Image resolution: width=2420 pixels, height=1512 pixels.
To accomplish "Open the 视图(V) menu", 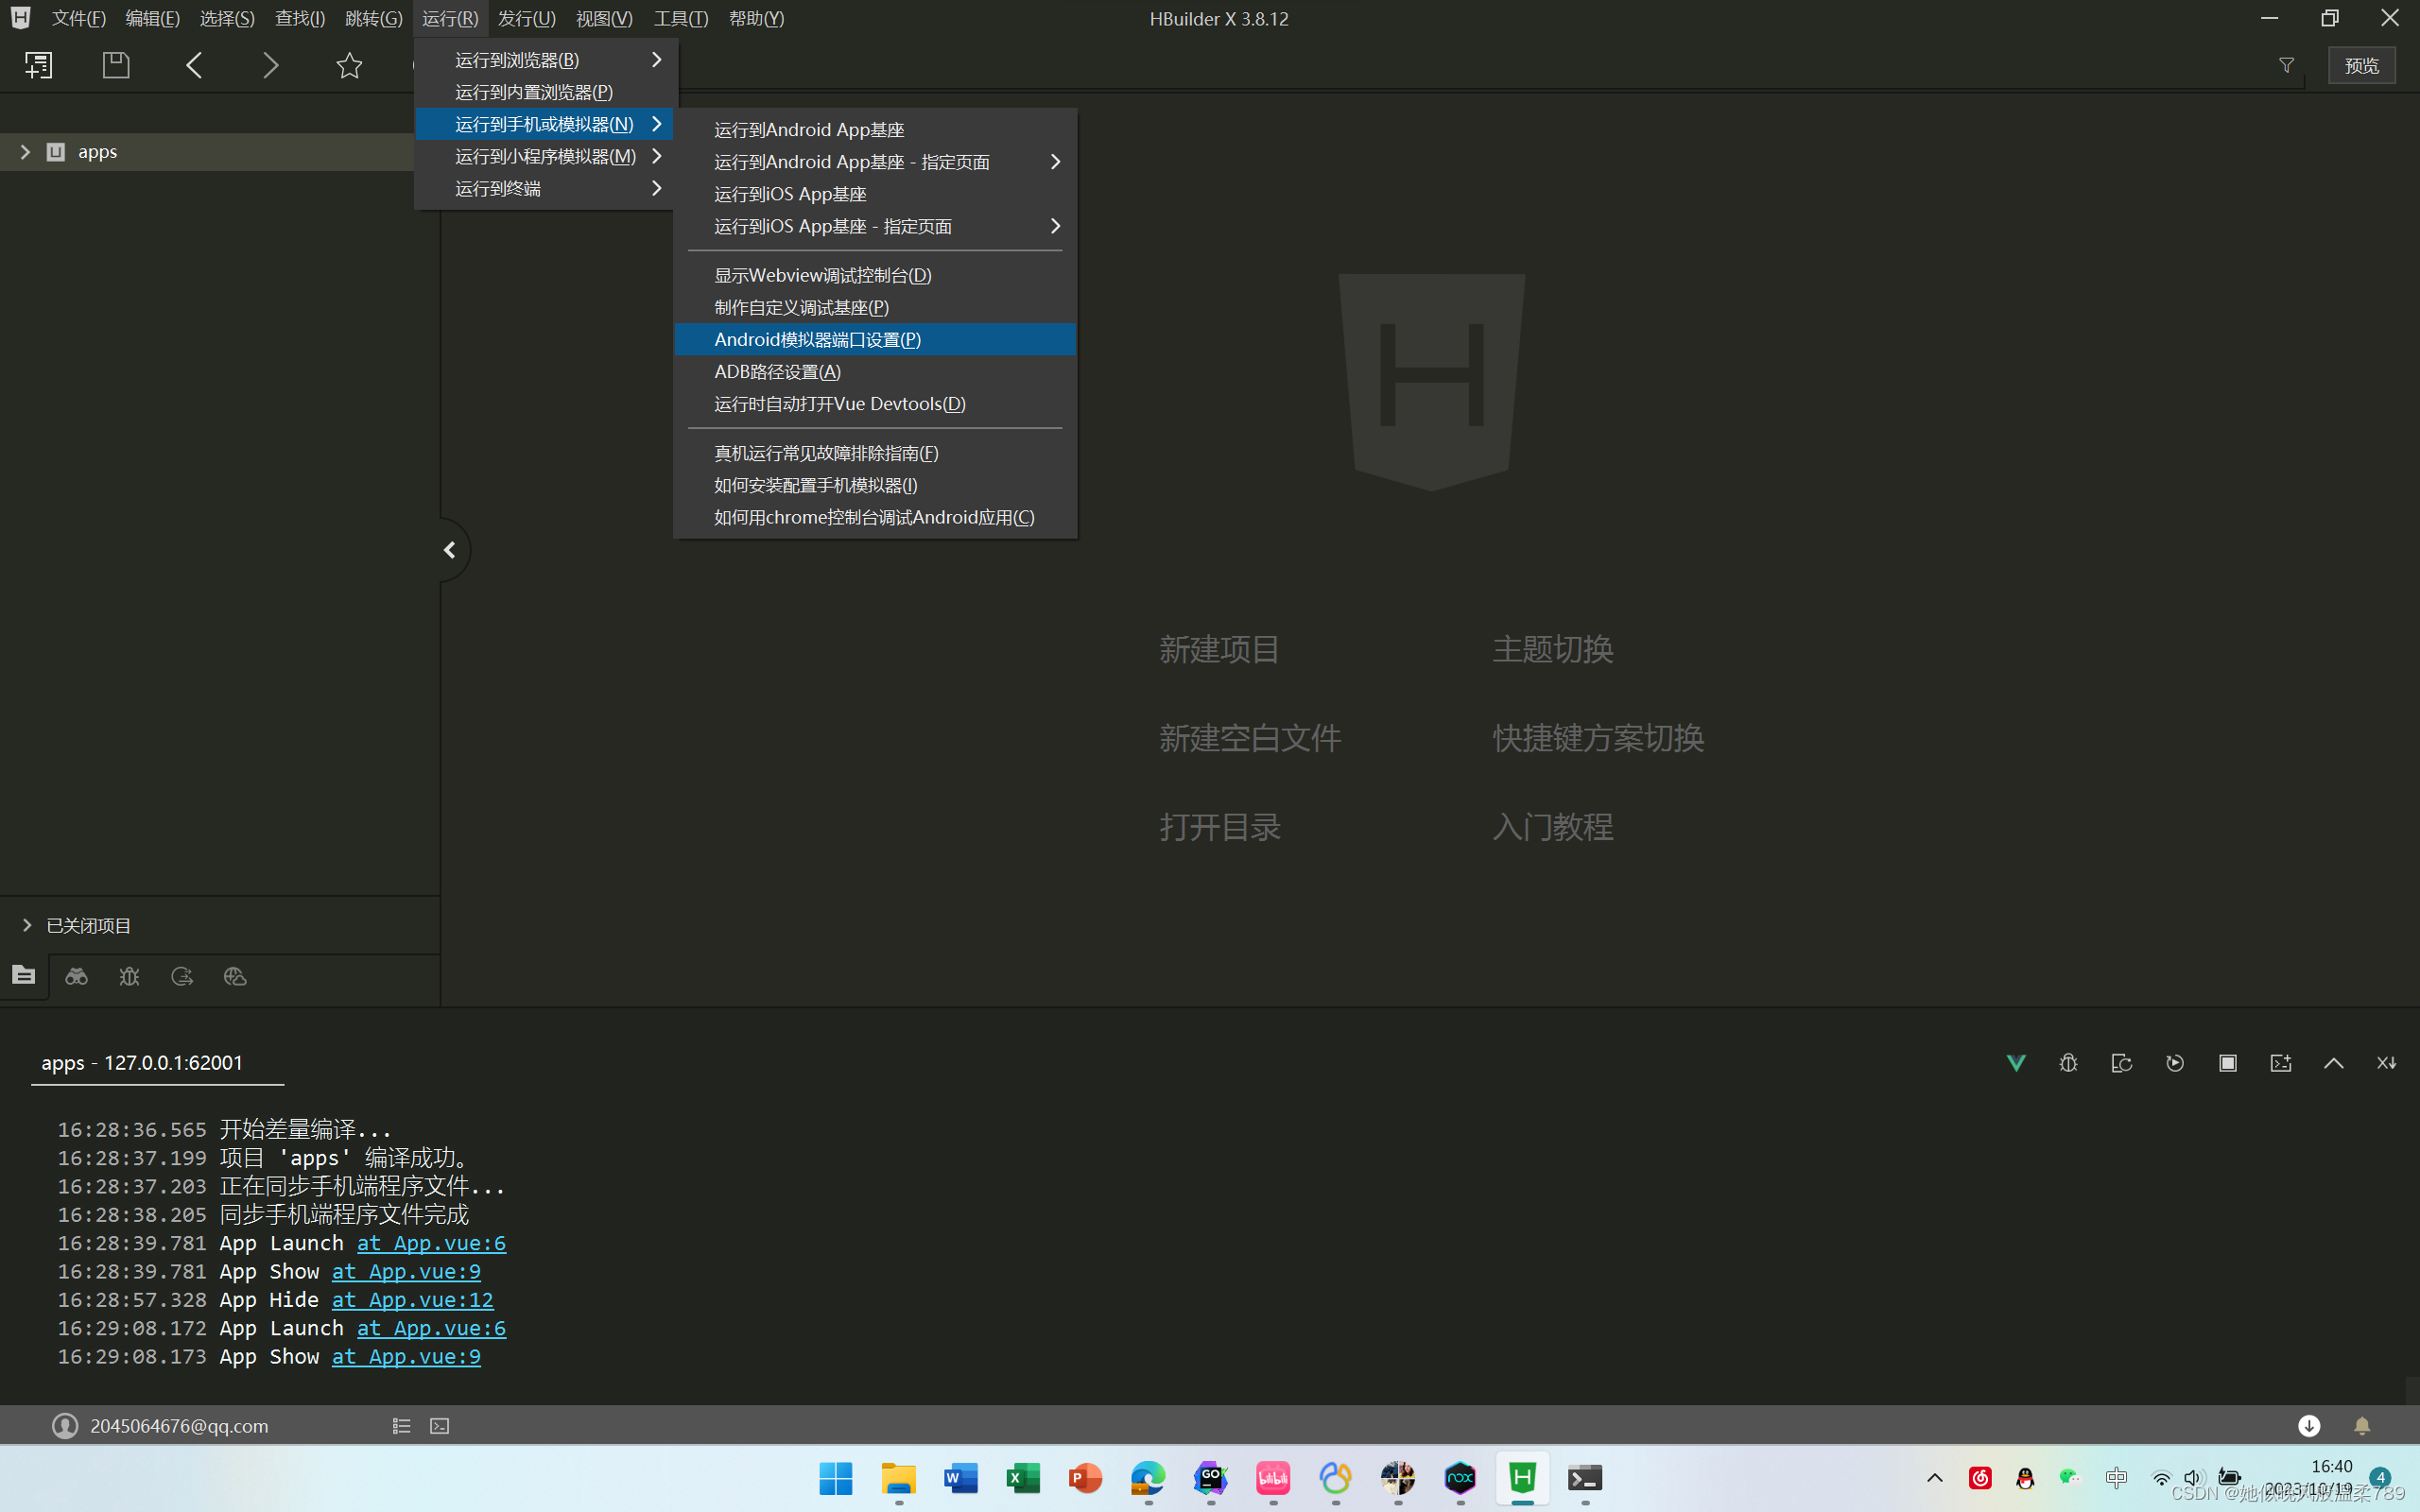I will (x=604, y=18).
